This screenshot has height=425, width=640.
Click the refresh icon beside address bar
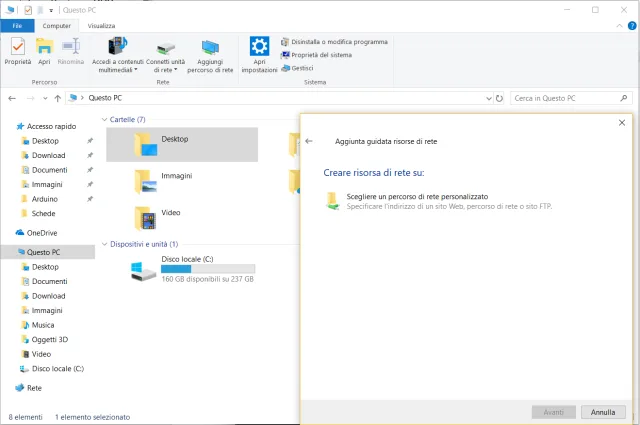coord(499,98)
